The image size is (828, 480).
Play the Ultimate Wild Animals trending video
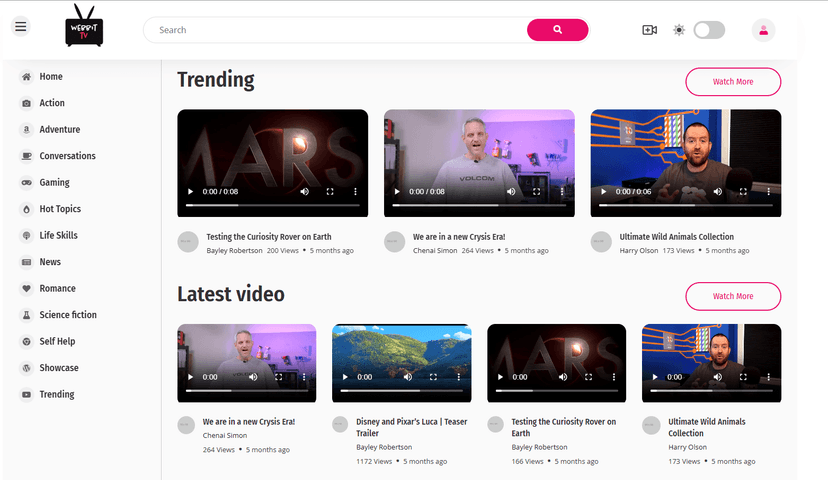point(602,191)
